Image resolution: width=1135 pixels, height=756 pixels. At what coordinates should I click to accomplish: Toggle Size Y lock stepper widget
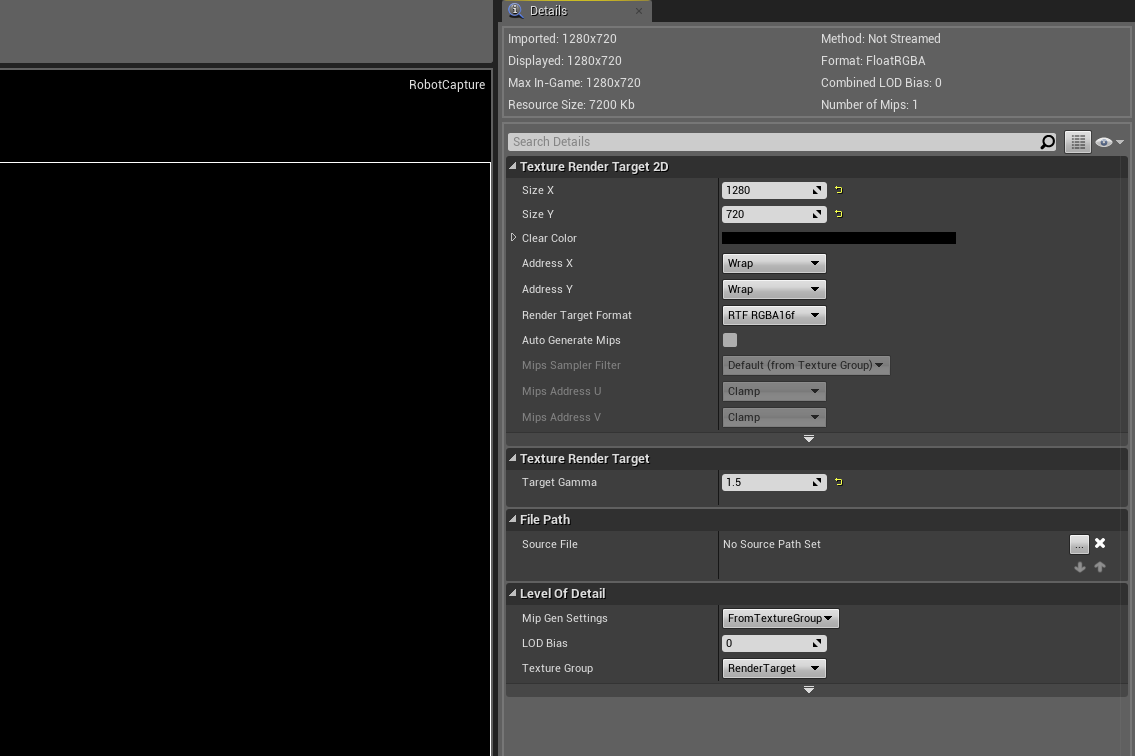click(816, 214)
